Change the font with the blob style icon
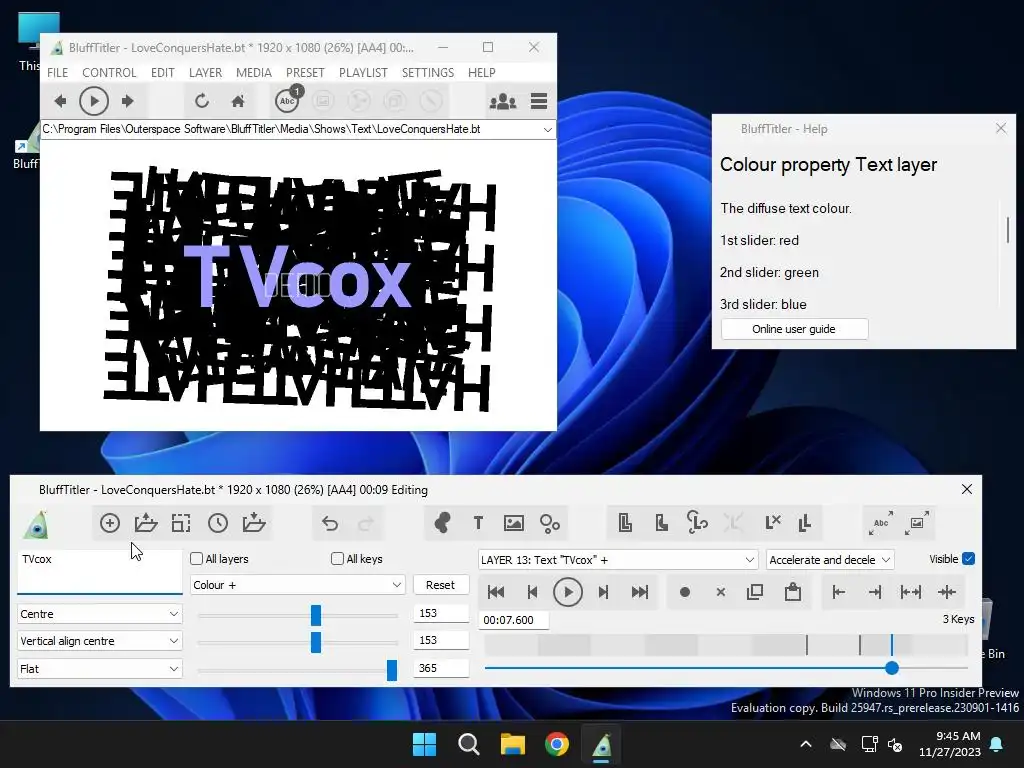 pos(442,523)
